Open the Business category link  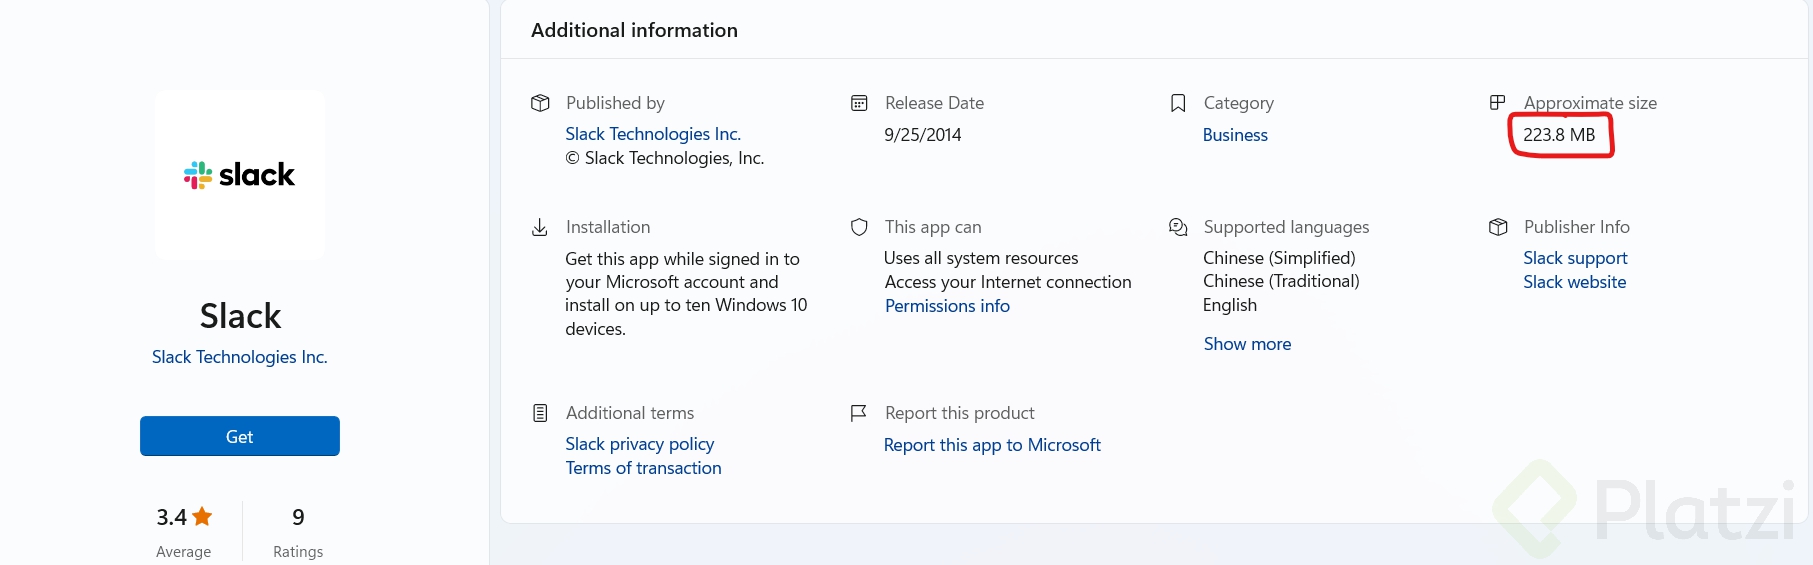[1235, 135]
